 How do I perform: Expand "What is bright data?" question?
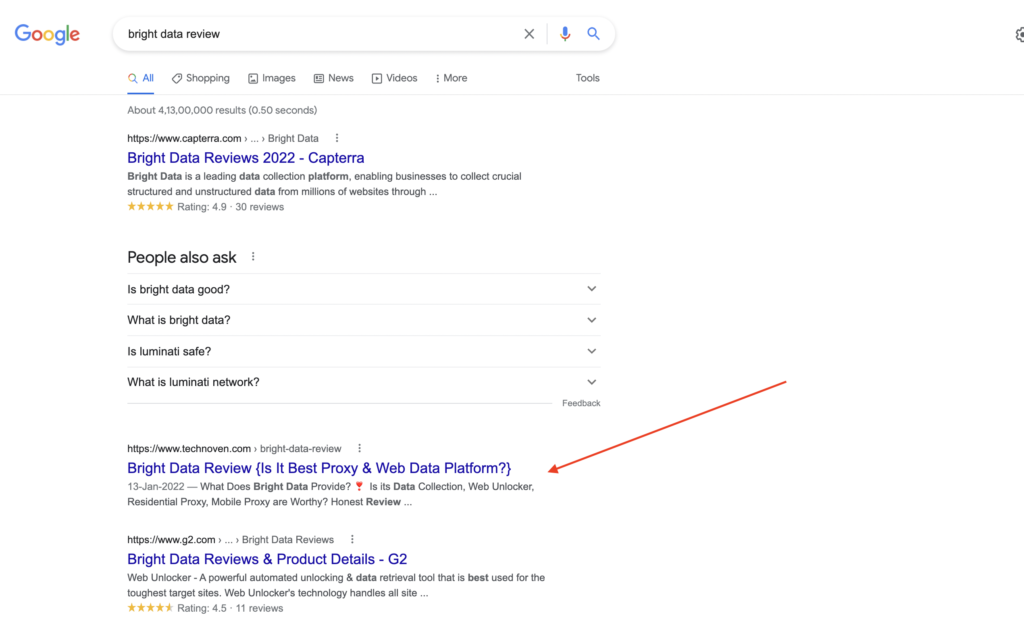coord(591,320)
